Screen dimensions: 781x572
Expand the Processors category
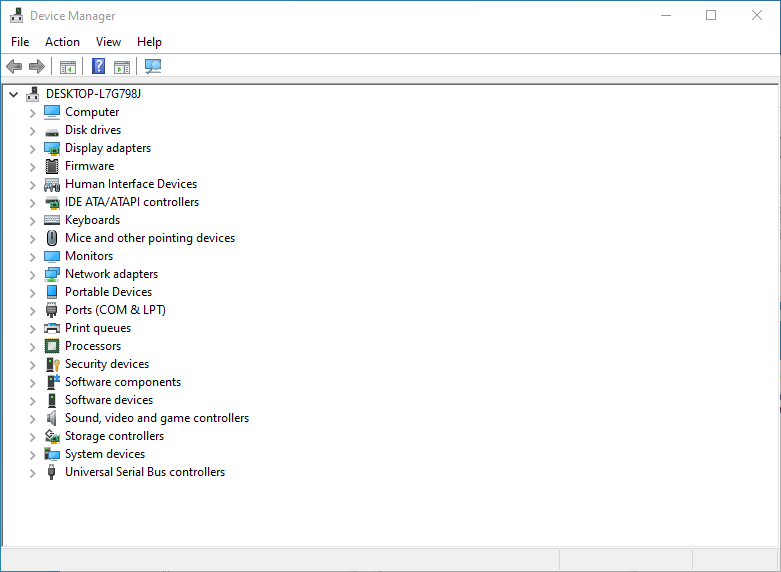pyautogui.click(x=32, y=347)
